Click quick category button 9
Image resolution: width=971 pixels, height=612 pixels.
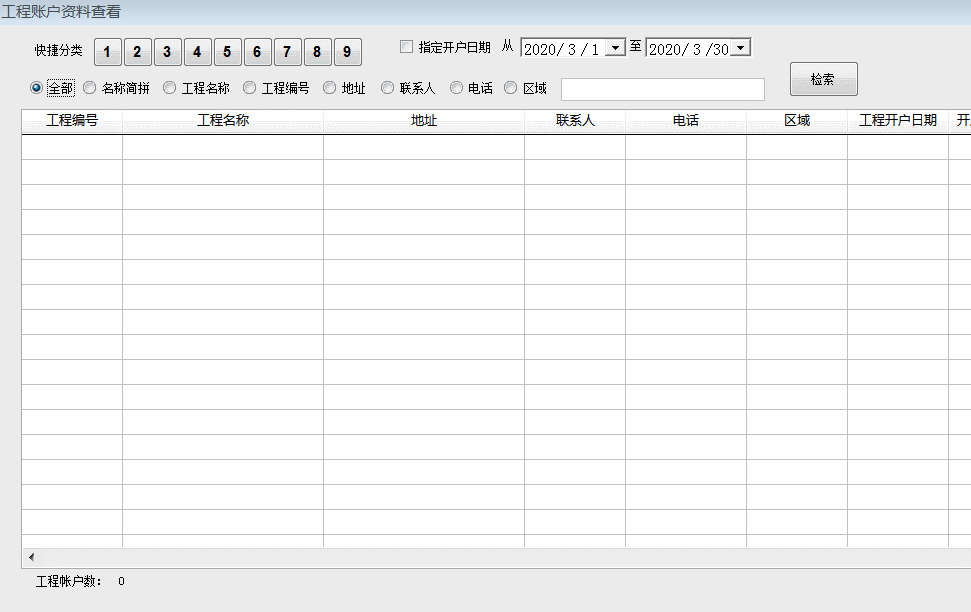pos(347,52)
